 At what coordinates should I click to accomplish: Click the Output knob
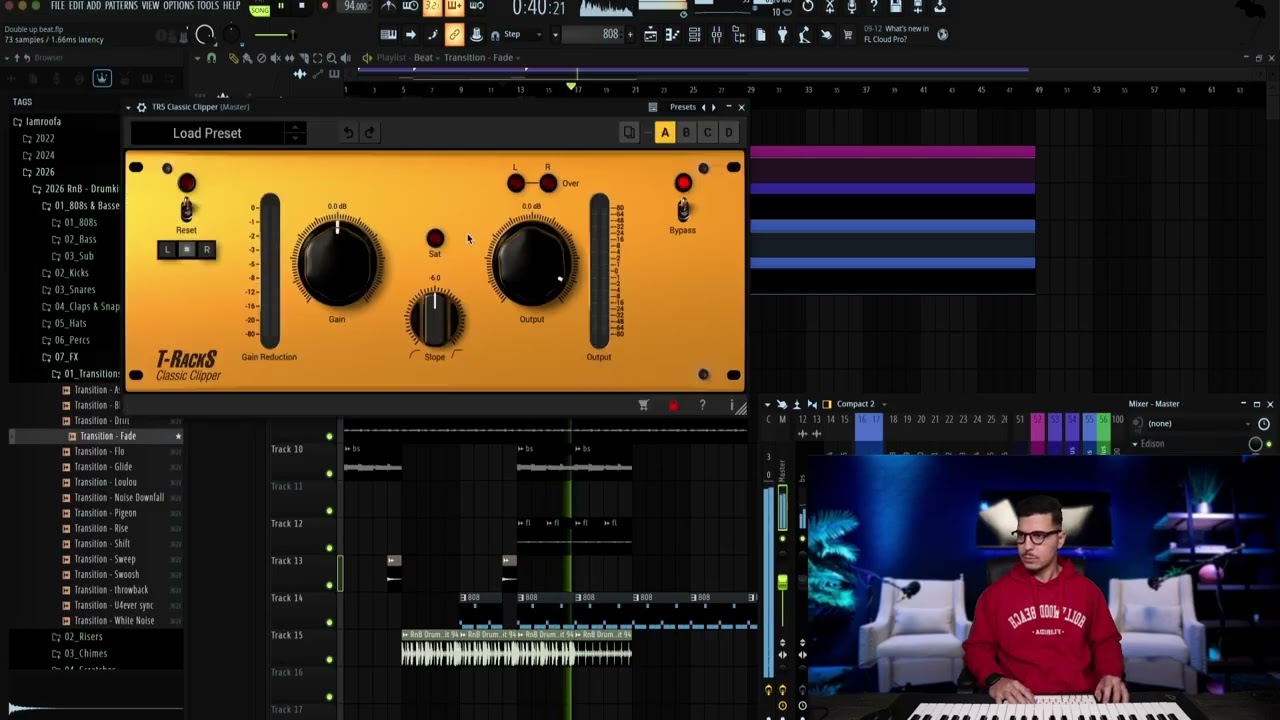532,261
